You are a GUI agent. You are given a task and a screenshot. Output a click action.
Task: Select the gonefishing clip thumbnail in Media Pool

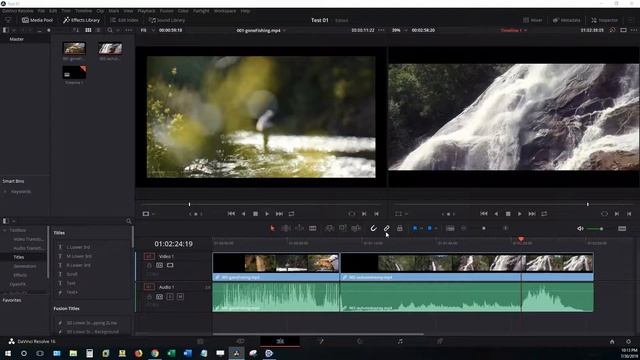tap(74, 48)
